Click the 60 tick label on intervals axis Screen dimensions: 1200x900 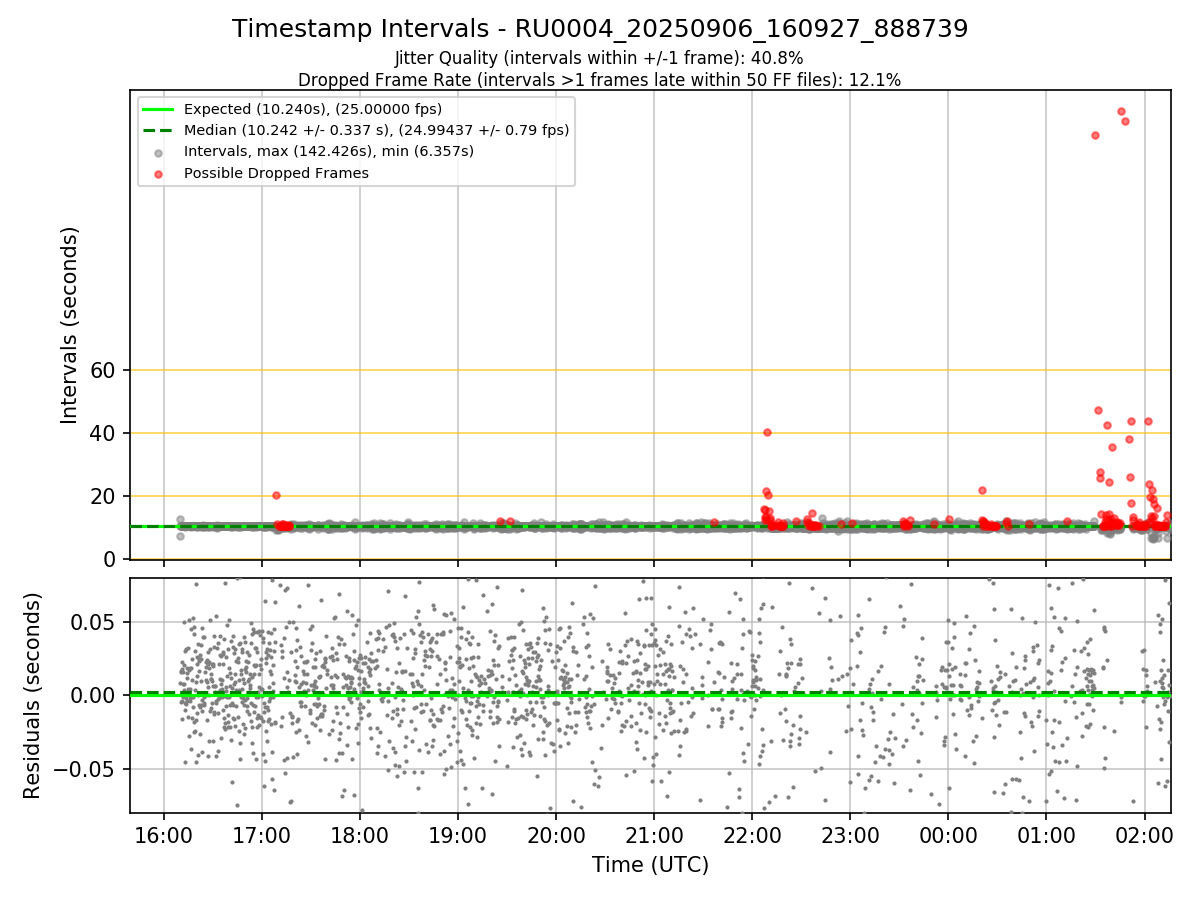(x=104, y=371)
